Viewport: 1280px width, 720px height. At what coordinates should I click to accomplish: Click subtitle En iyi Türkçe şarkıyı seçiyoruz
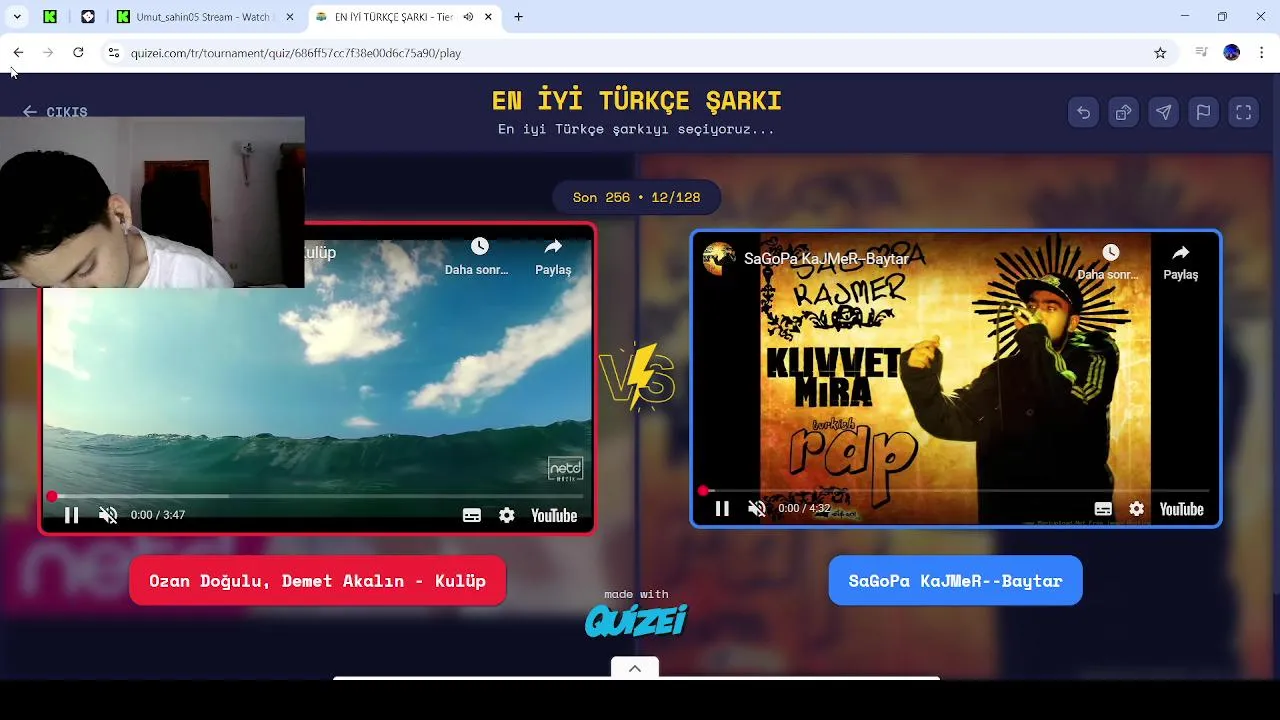636,129
